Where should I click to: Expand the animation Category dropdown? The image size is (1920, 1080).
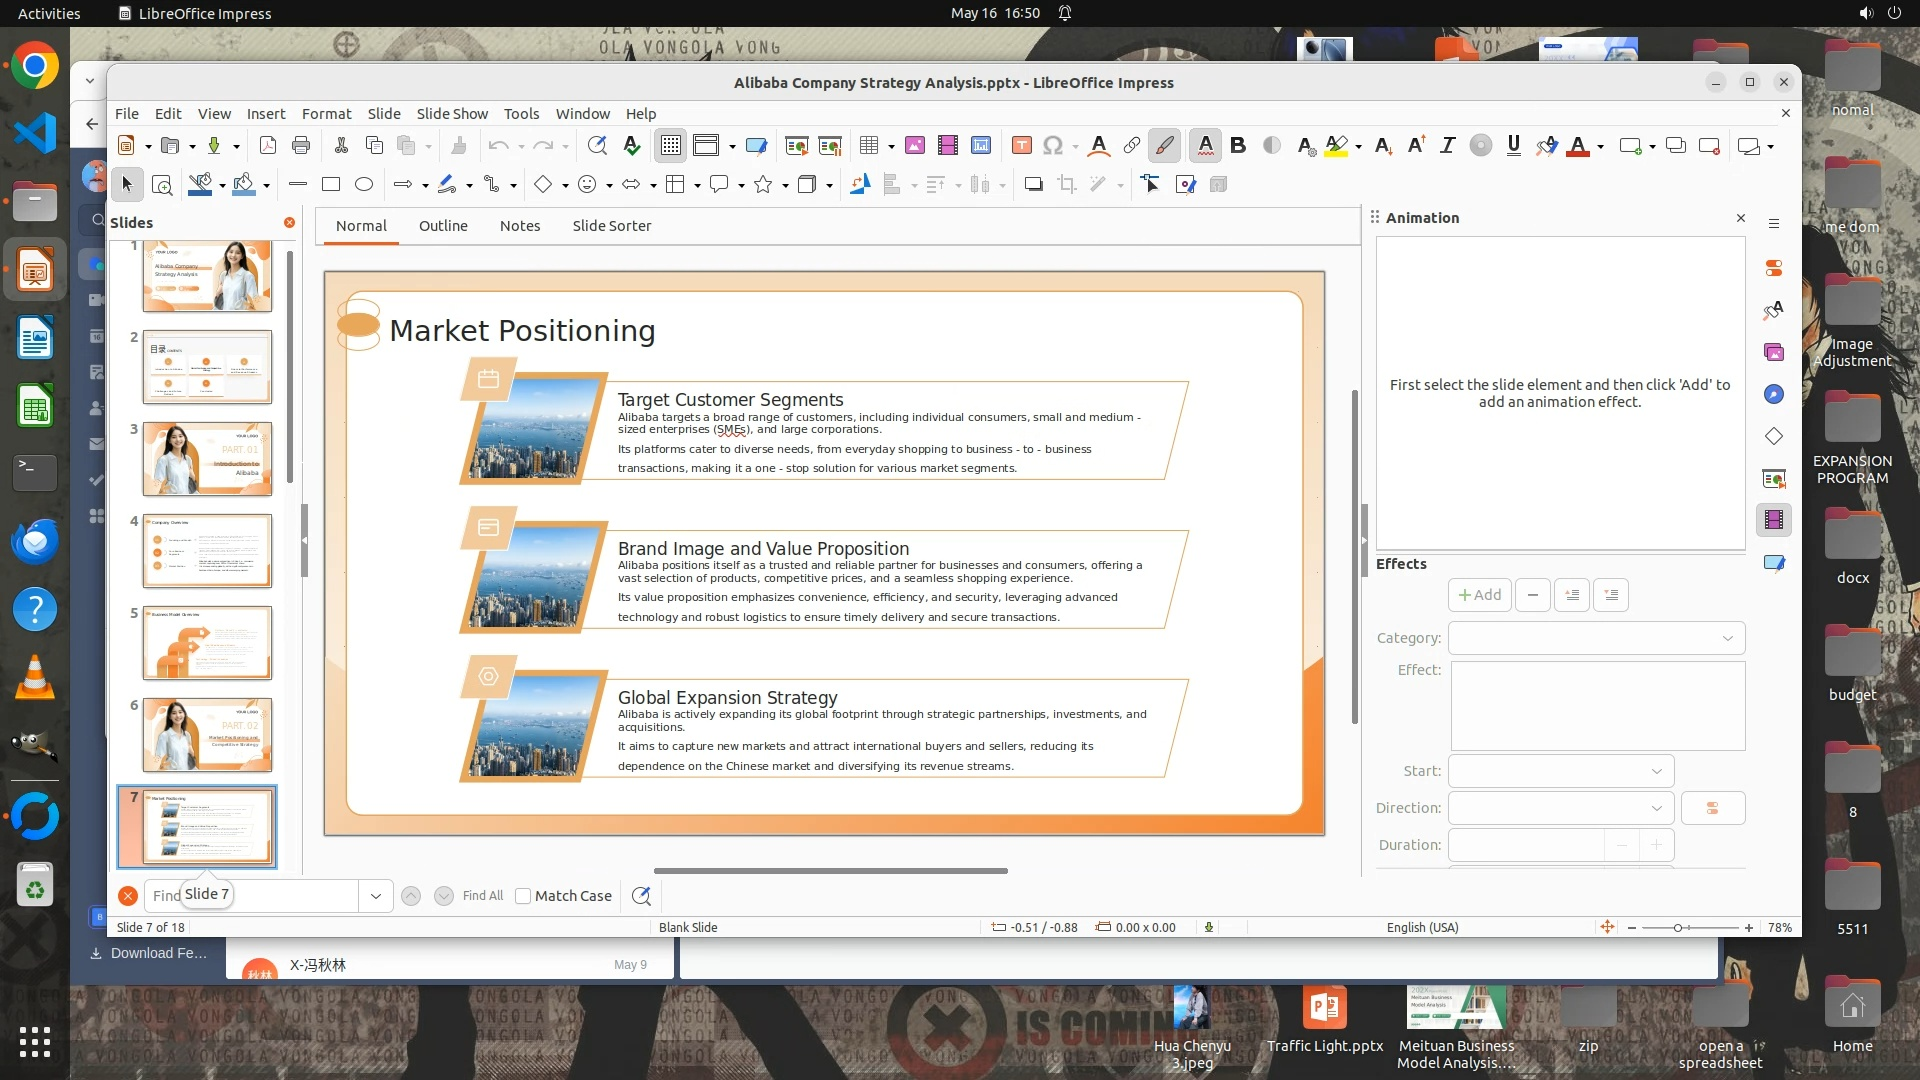(1596, 638)
